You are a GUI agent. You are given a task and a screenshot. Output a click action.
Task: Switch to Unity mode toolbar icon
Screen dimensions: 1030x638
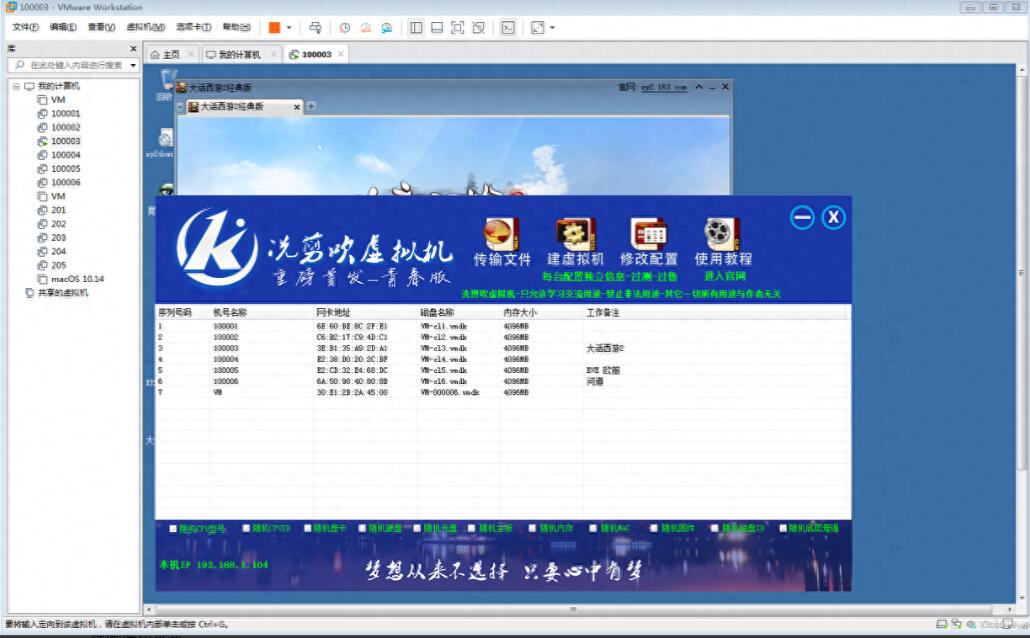pyautogui.click(x=479, y=28)
